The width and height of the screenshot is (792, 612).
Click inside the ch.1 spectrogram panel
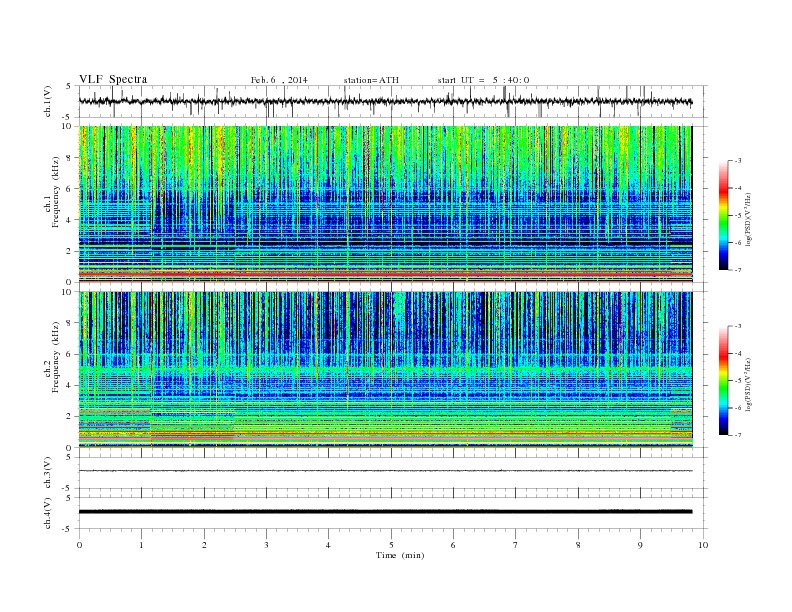click(385, 204)
